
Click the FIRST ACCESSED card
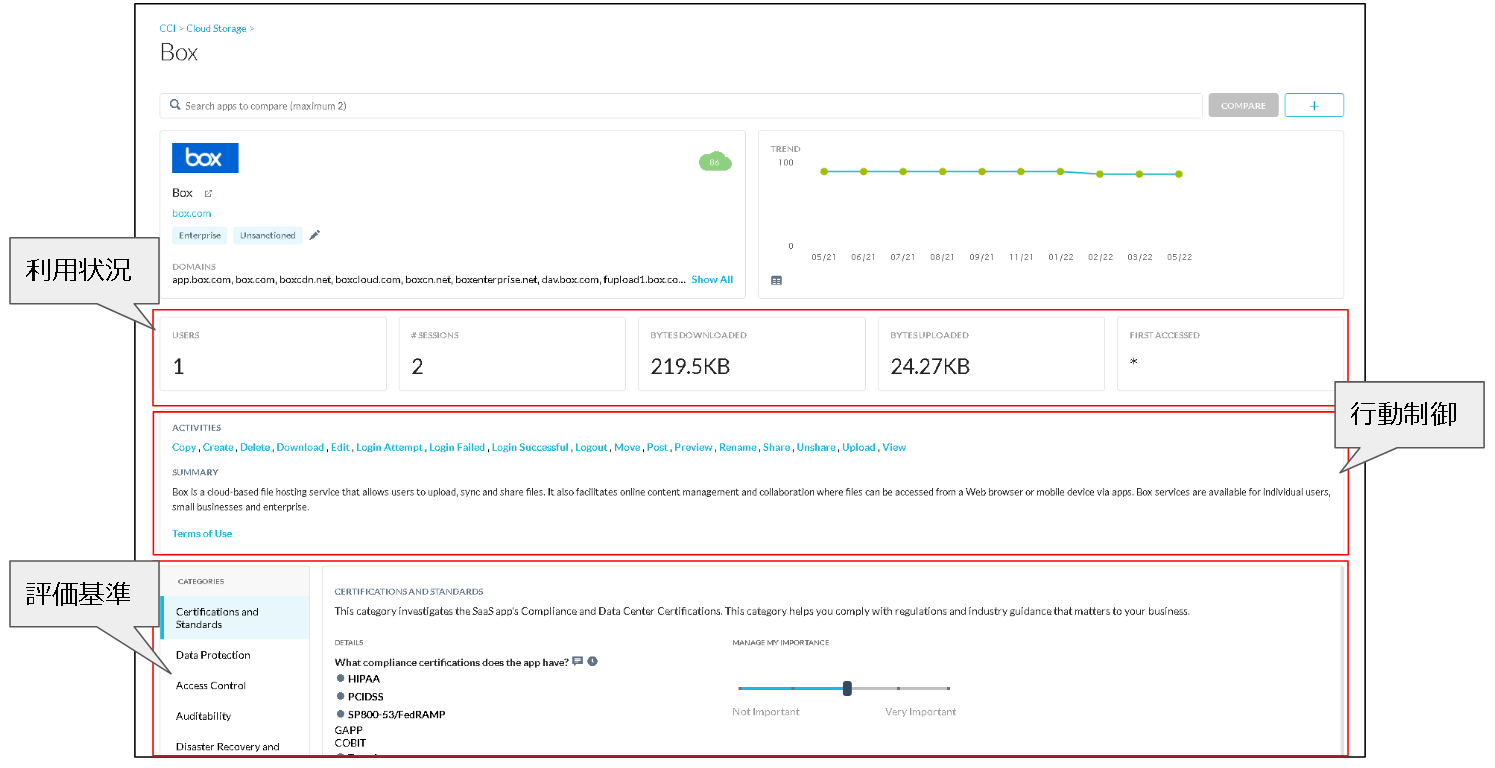1230,354
